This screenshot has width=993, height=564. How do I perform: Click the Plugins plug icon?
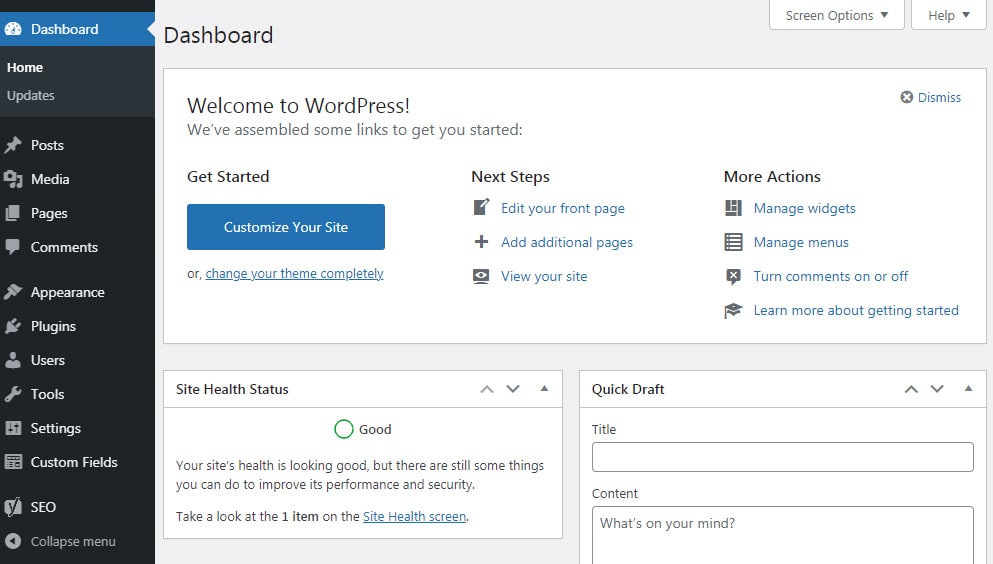[x=13, y=326]
